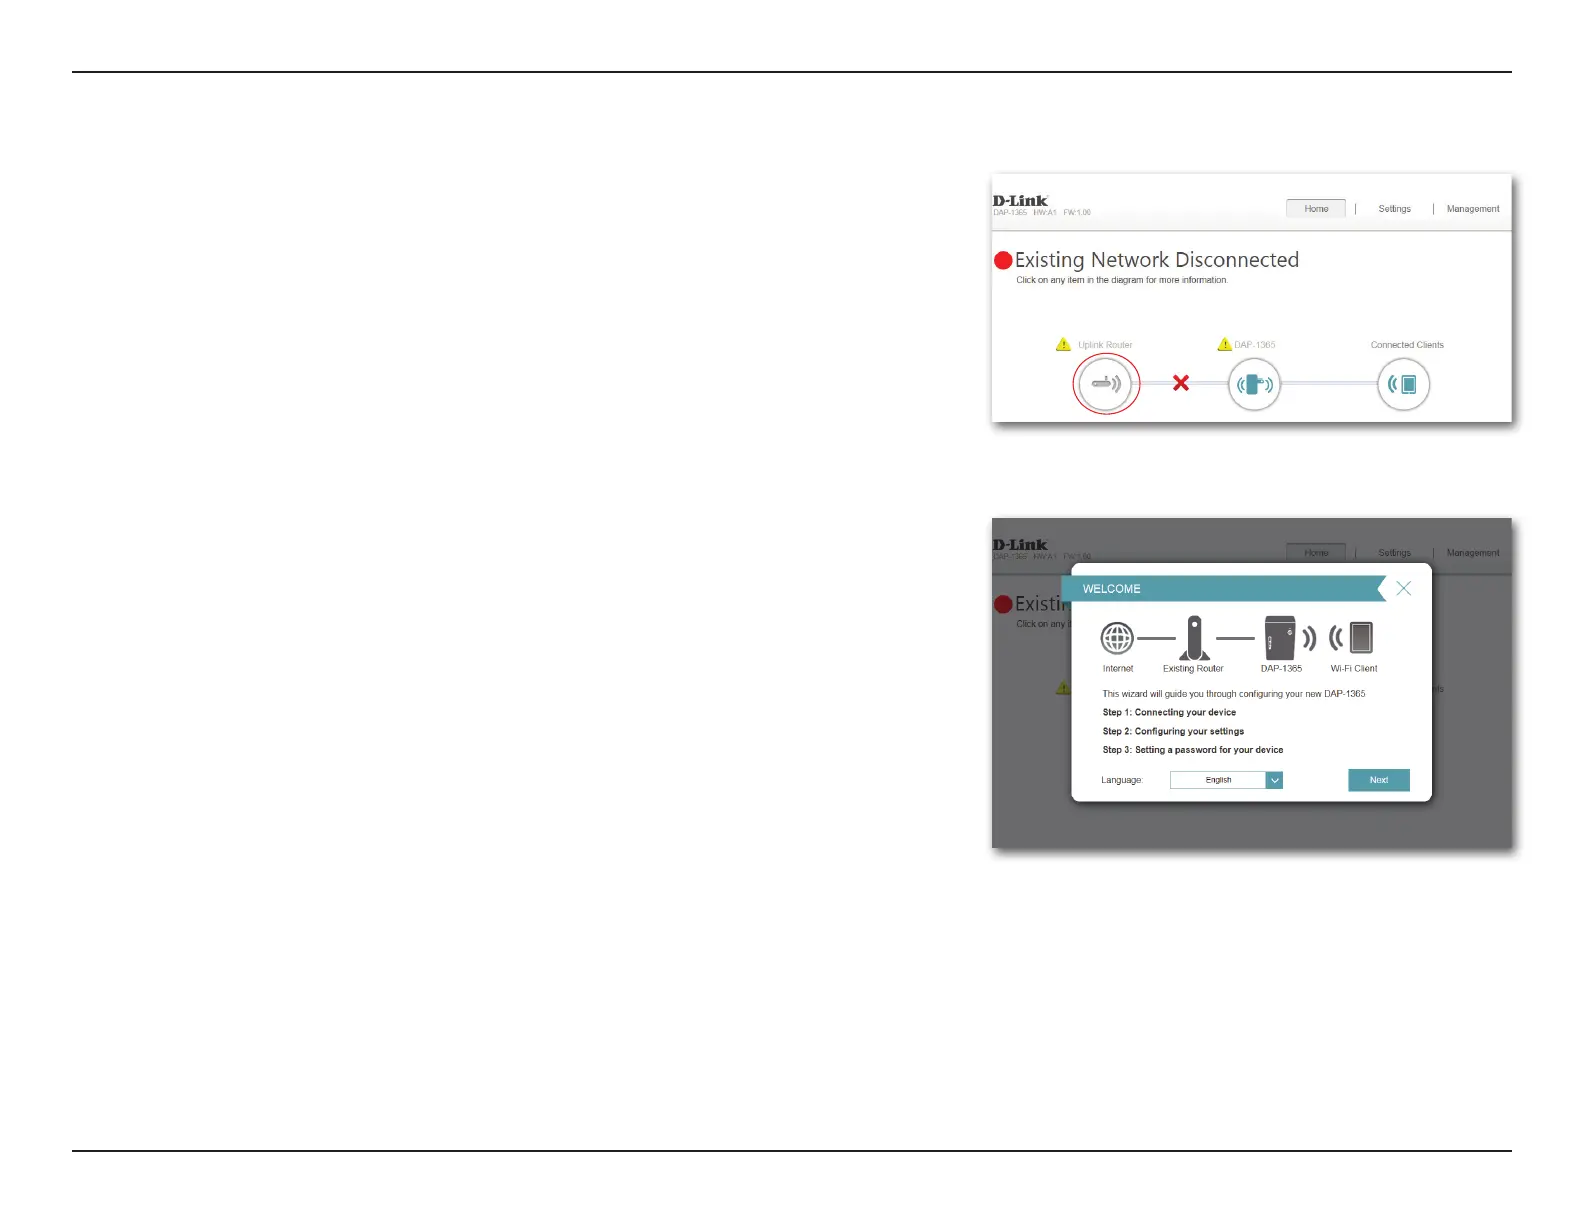Image resolution: width=1584 pixels, height=1224 pixels.
Task: Click the Uplink Router icon in the diagram
Action: point(1105,384)
